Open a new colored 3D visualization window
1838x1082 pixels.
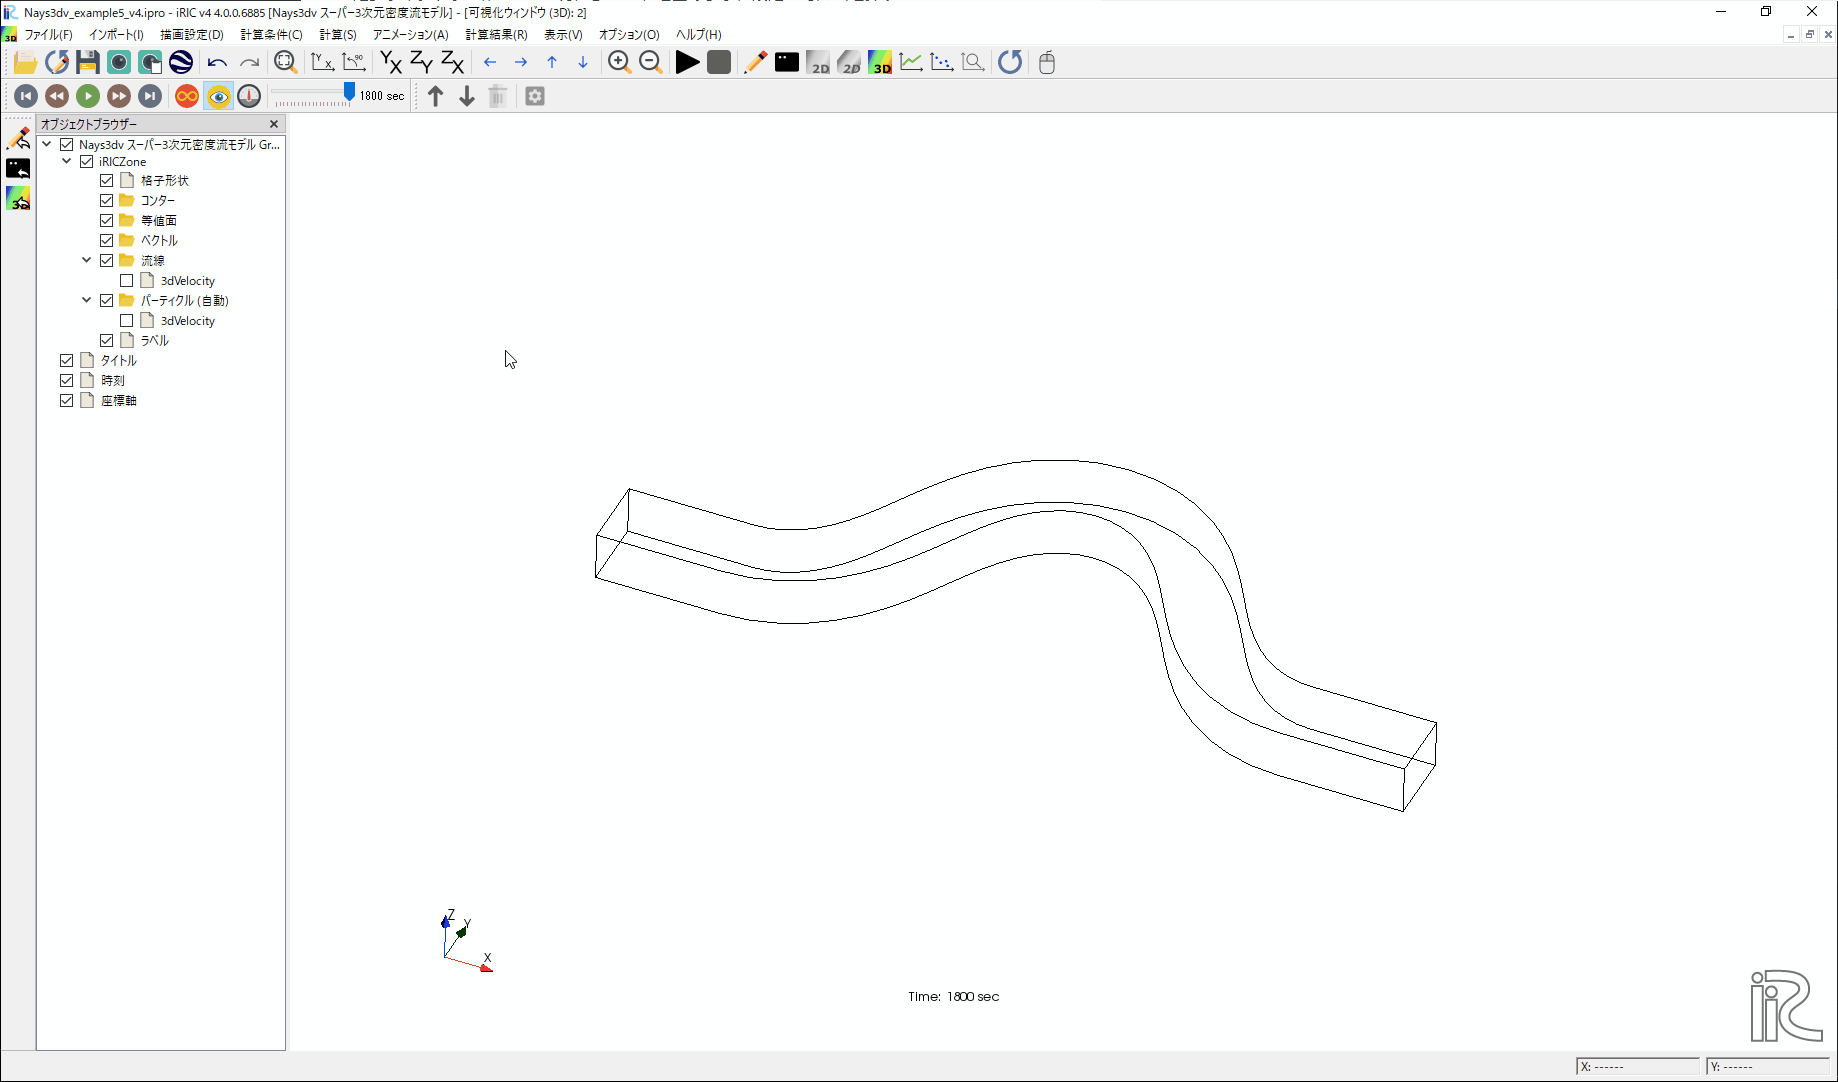click(x=880, y=62)
